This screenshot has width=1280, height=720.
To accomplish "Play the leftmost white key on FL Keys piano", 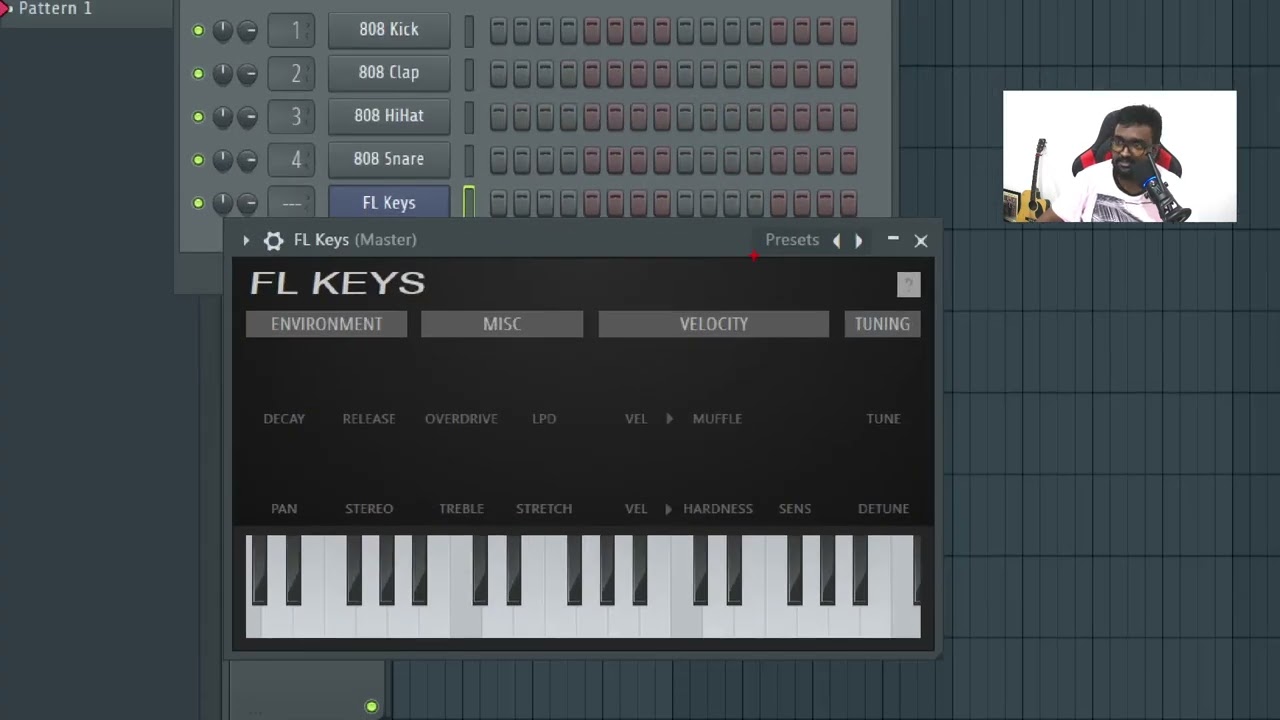I will coord(253,620).
